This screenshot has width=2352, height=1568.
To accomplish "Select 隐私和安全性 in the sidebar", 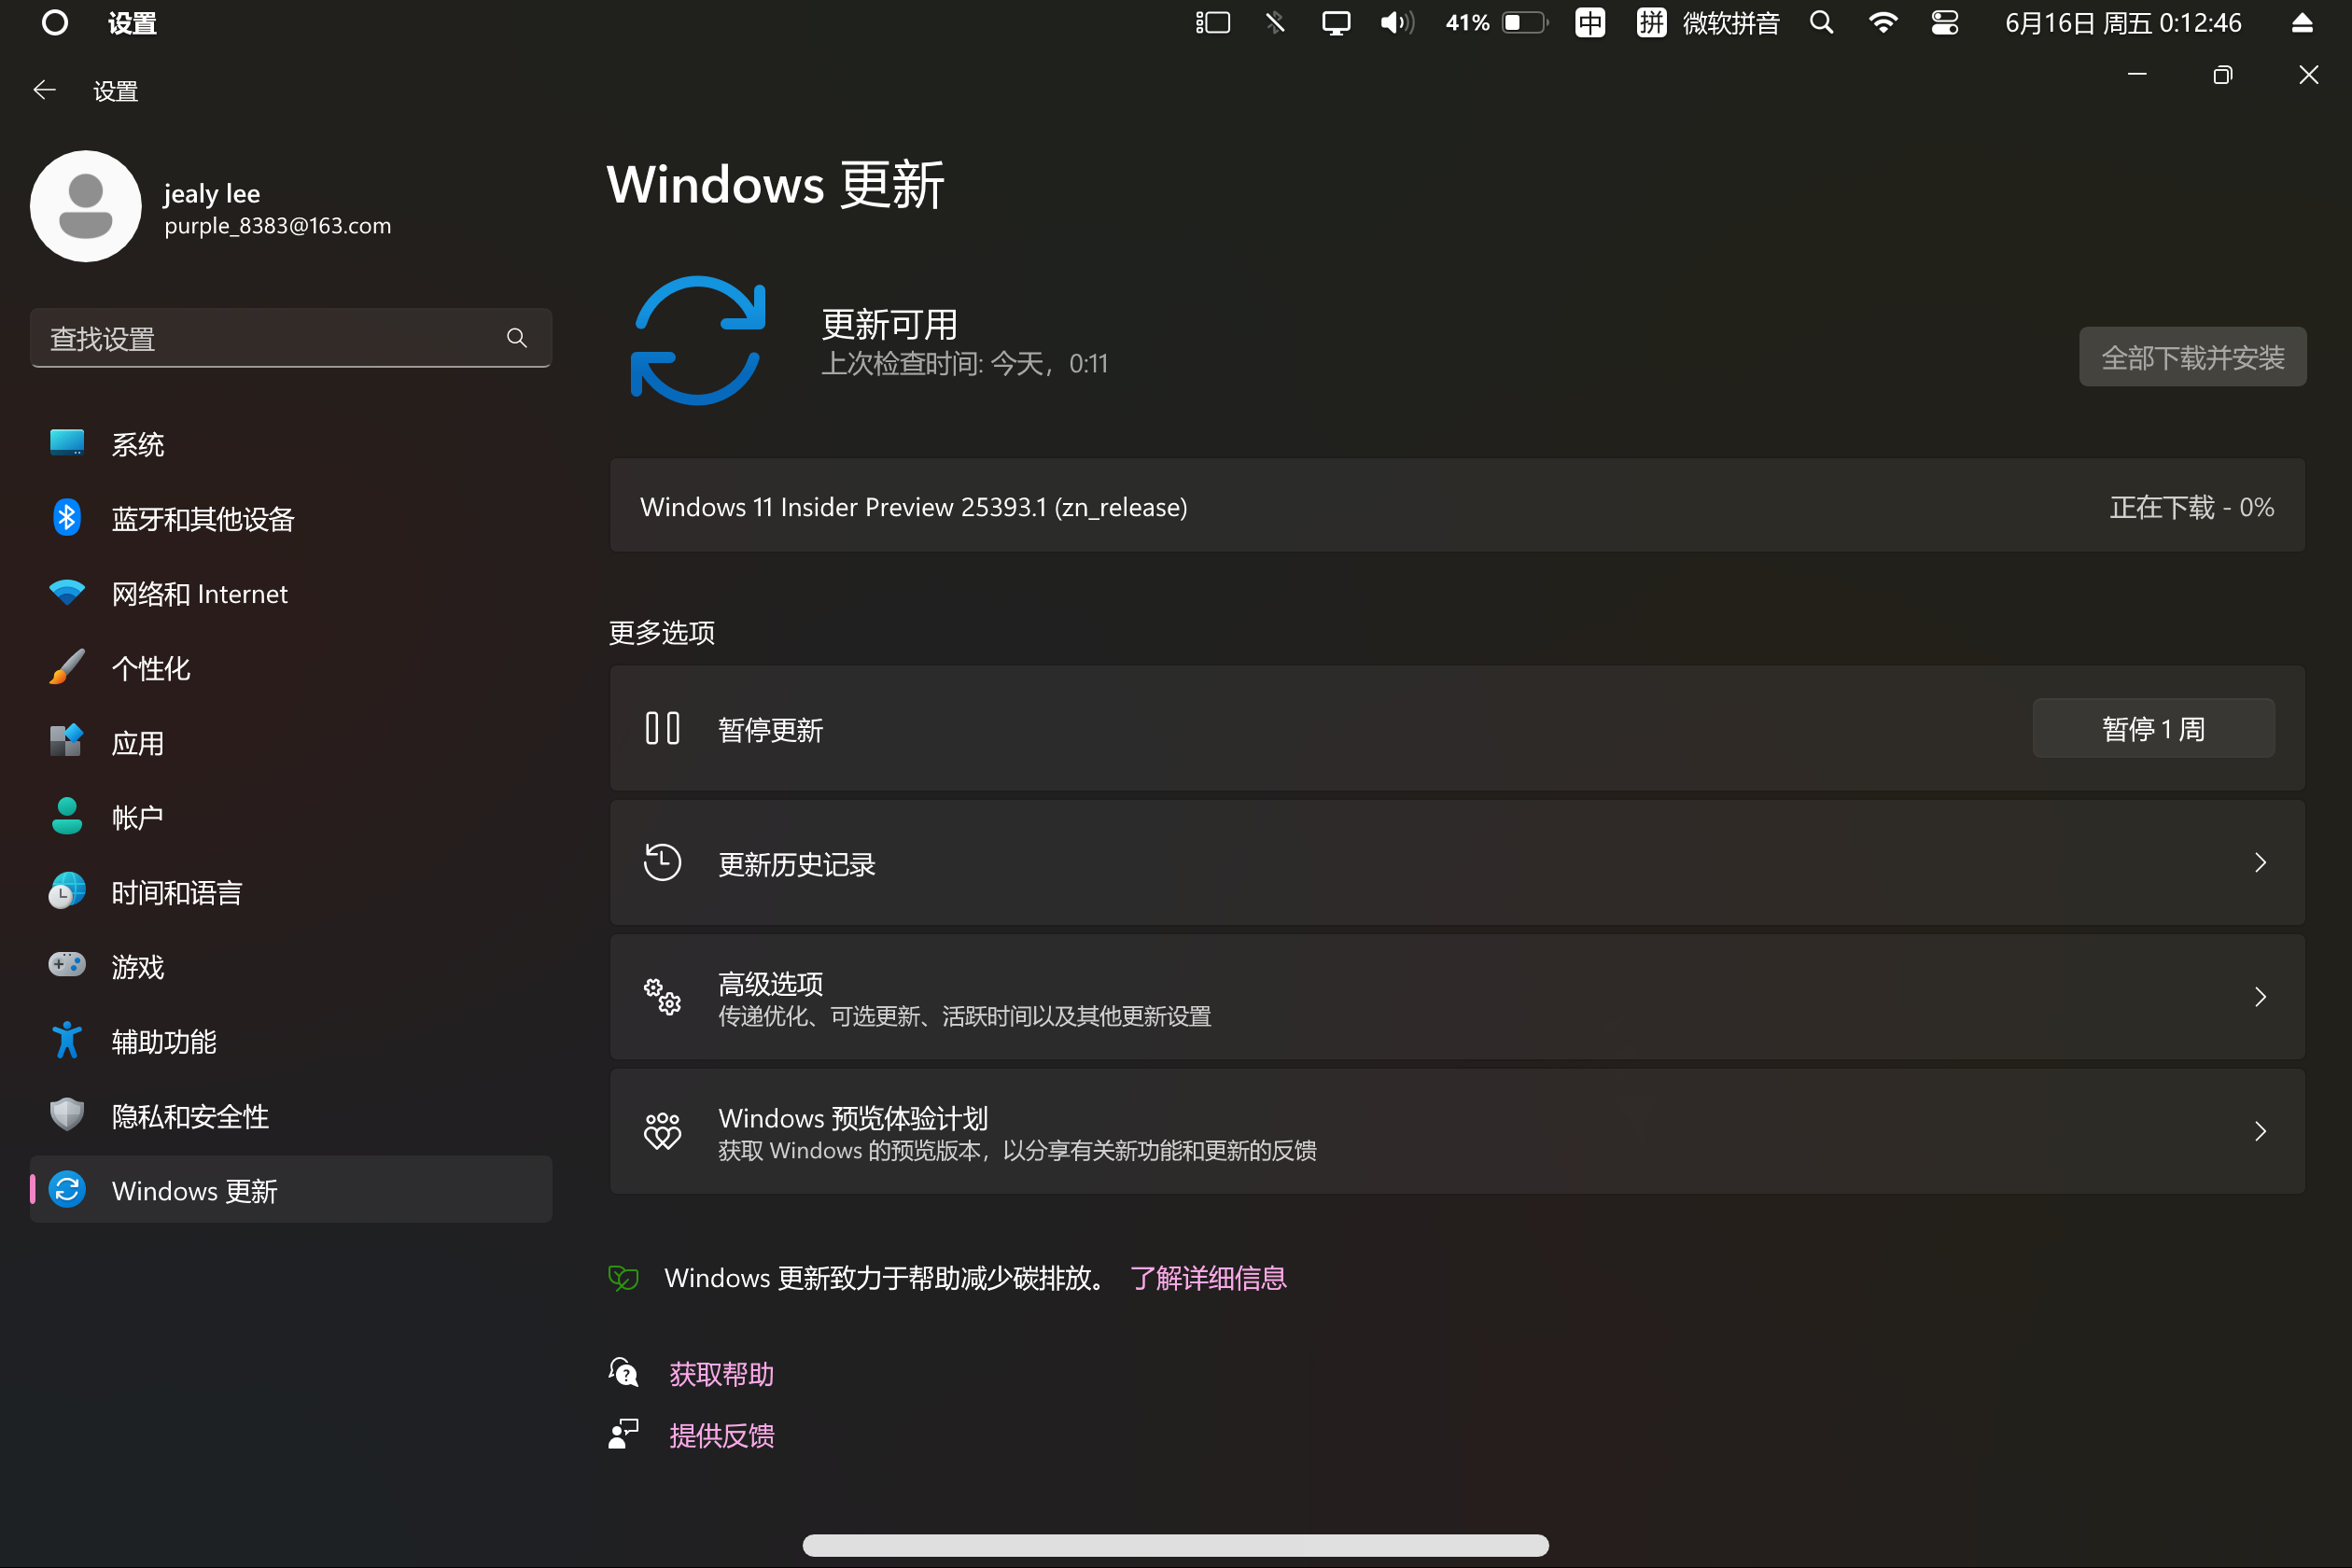I will 291,1116.
